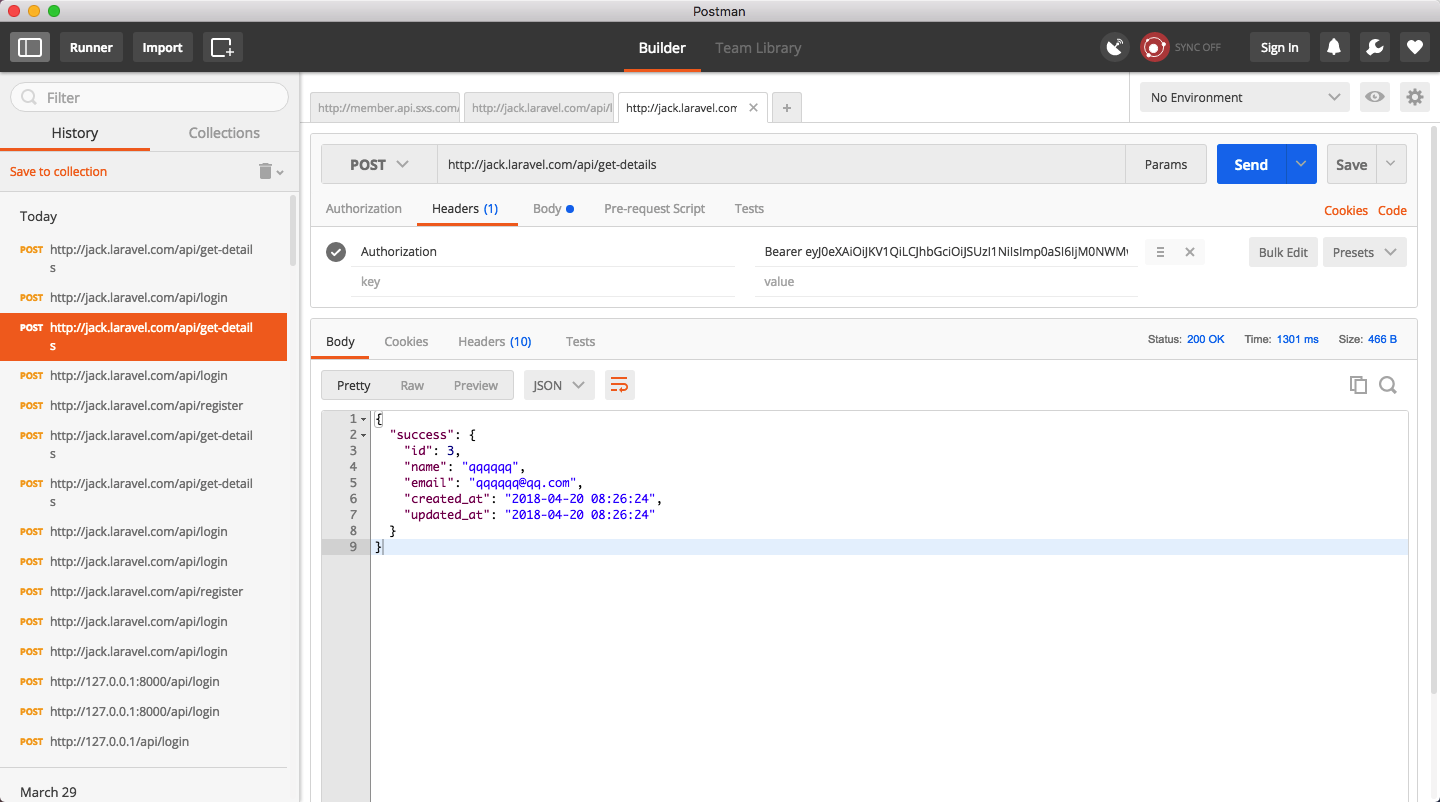This screenshot has height=802, width=1440.
Task: Open the Presets dropdown
Action: coord(1365,252)
